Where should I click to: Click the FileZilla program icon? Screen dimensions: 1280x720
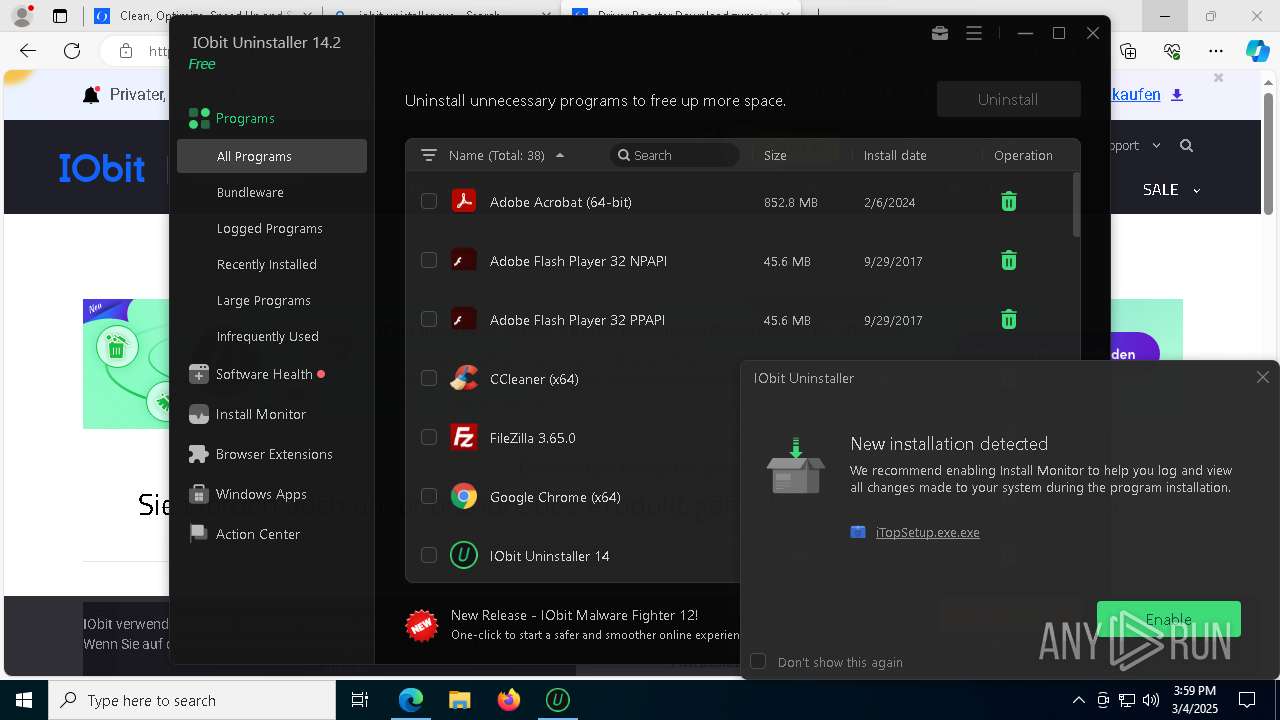[x=464, y=437]
